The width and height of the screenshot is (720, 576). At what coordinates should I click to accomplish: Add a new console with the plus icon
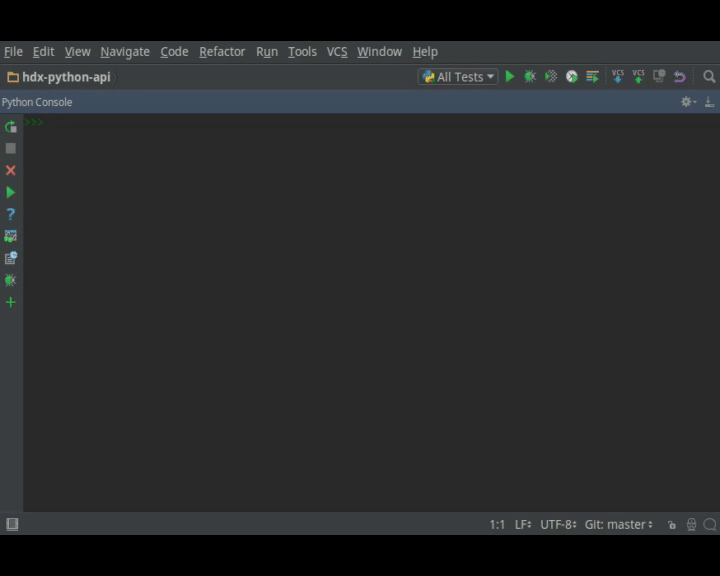coord(11,302)
